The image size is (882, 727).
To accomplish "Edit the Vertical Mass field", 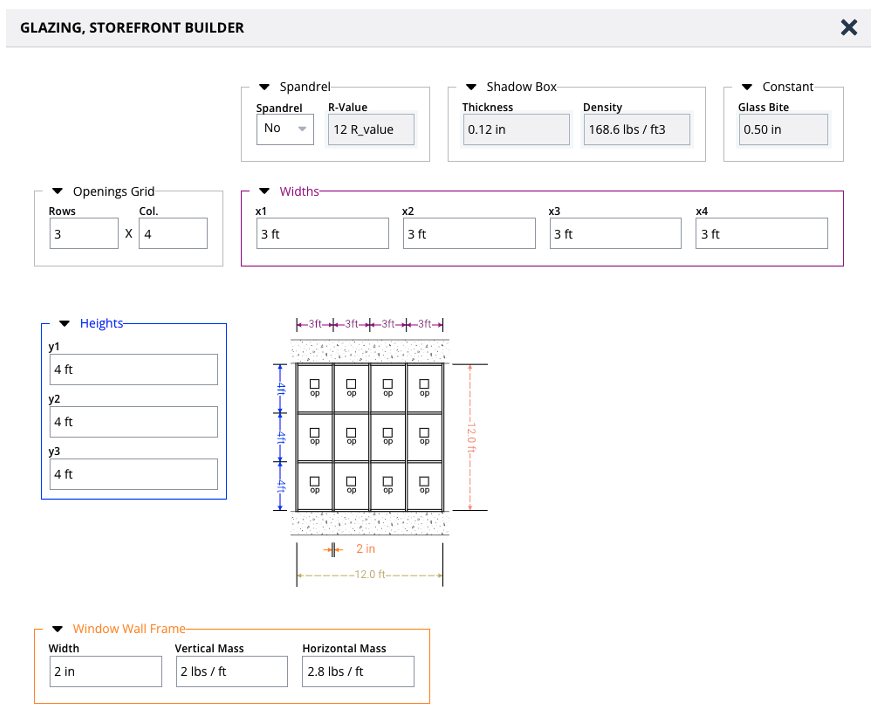I will (x=232, y=672).
